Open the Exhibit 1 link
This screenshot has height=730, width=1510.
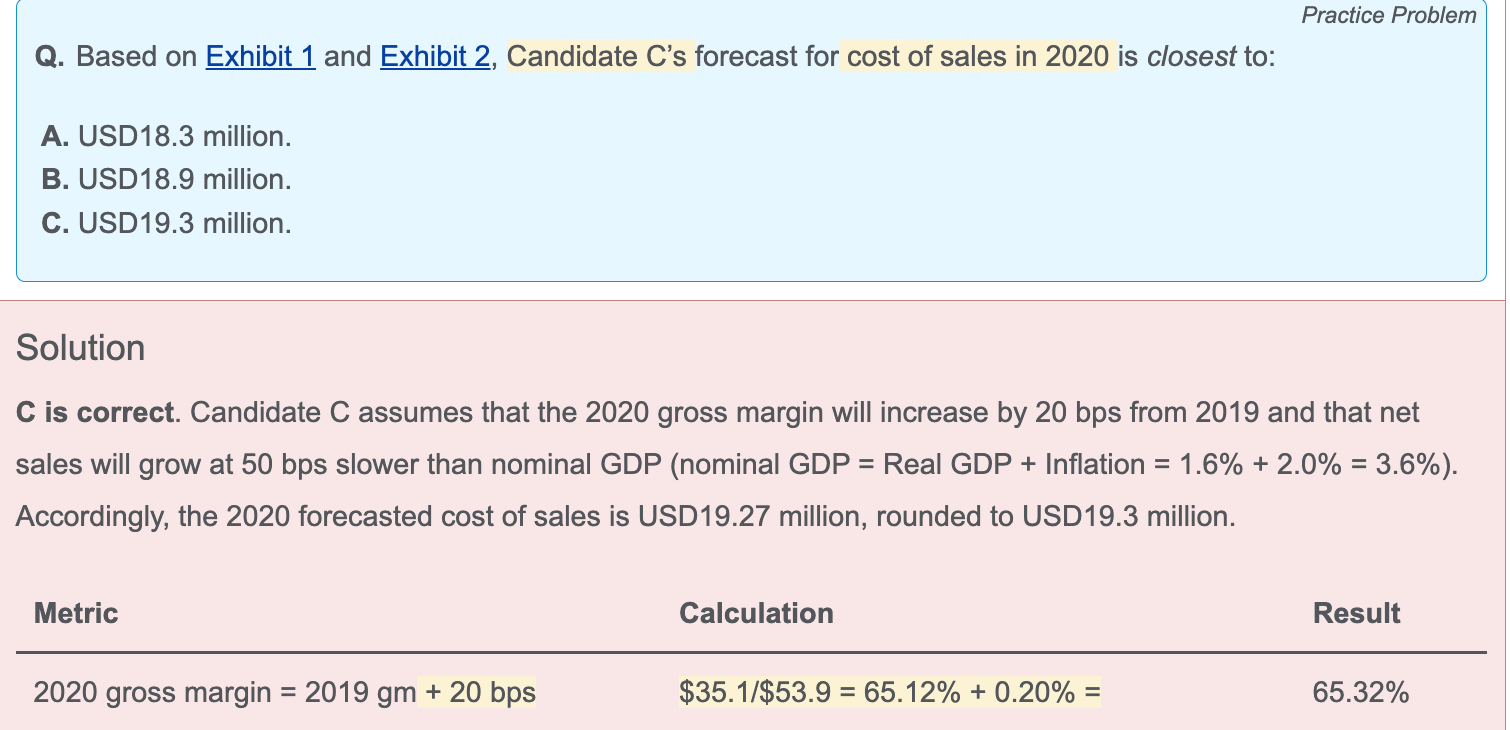260,57
